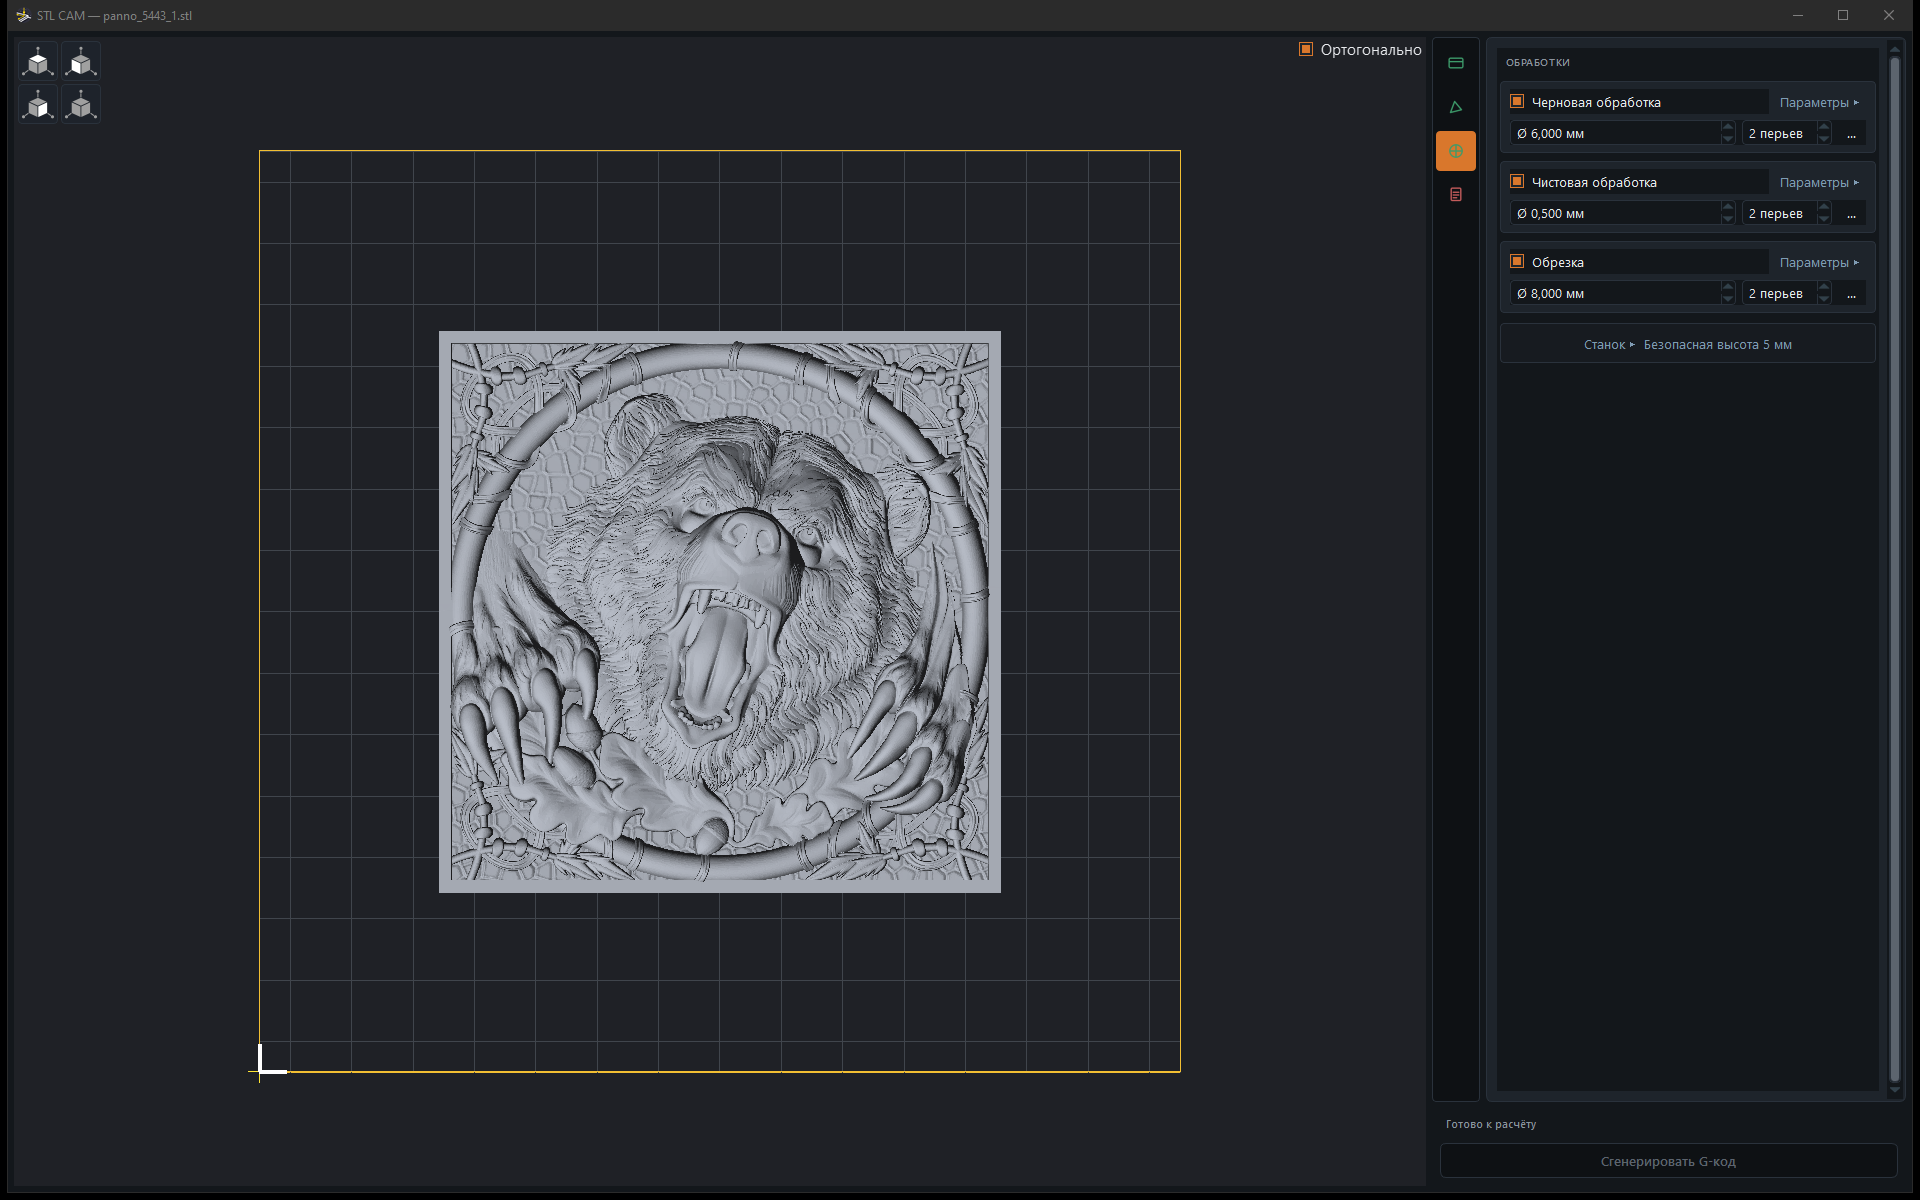This screenshot has width=1920, height=1200.
Task: Increase flute count for Обрезка
Action: click(1824, 287)
